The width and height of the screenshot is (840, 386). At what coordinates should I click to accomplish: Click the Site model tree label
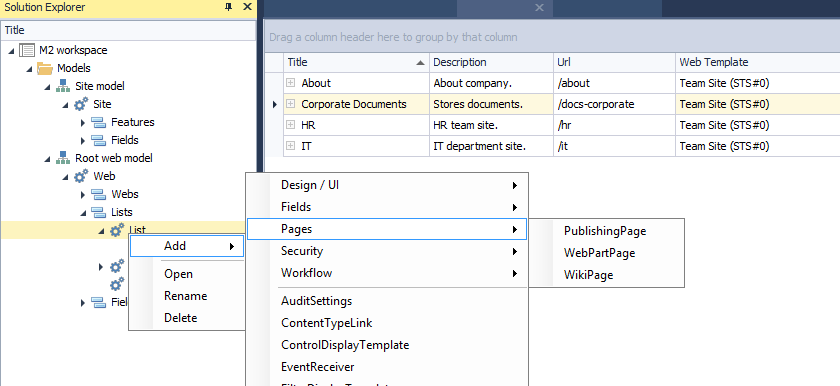(x=100, y=86)
